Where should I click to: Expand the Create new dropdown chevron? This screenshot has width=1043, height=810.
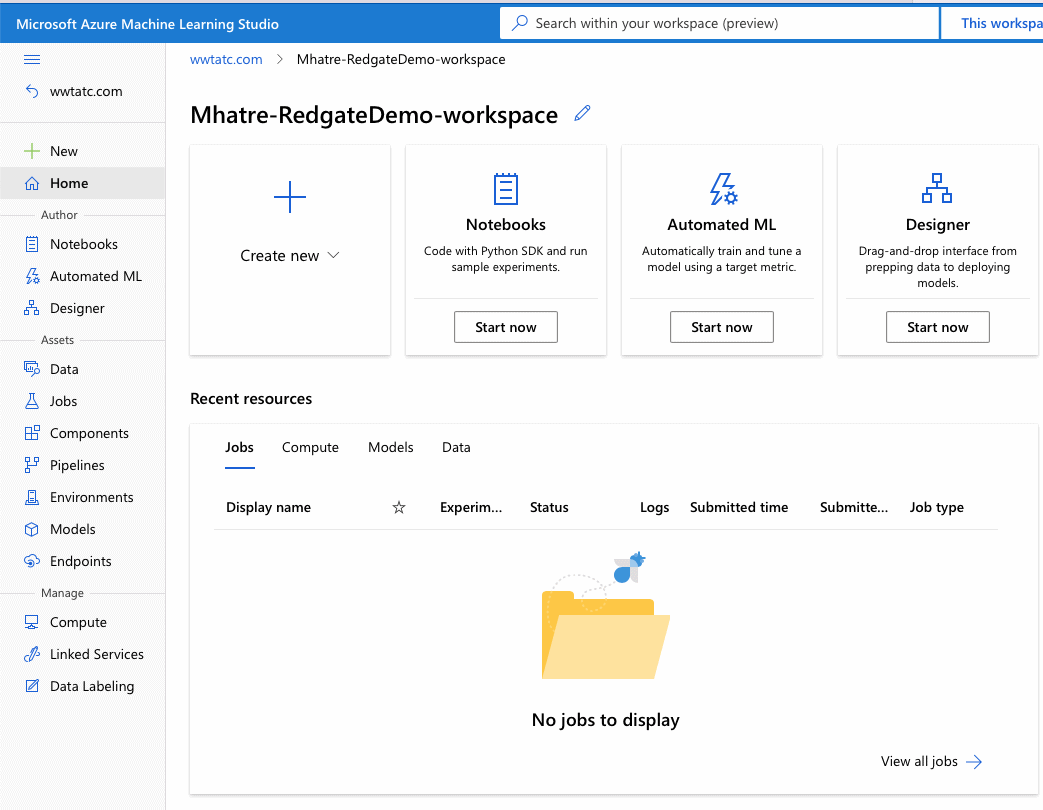click(334, 255)
